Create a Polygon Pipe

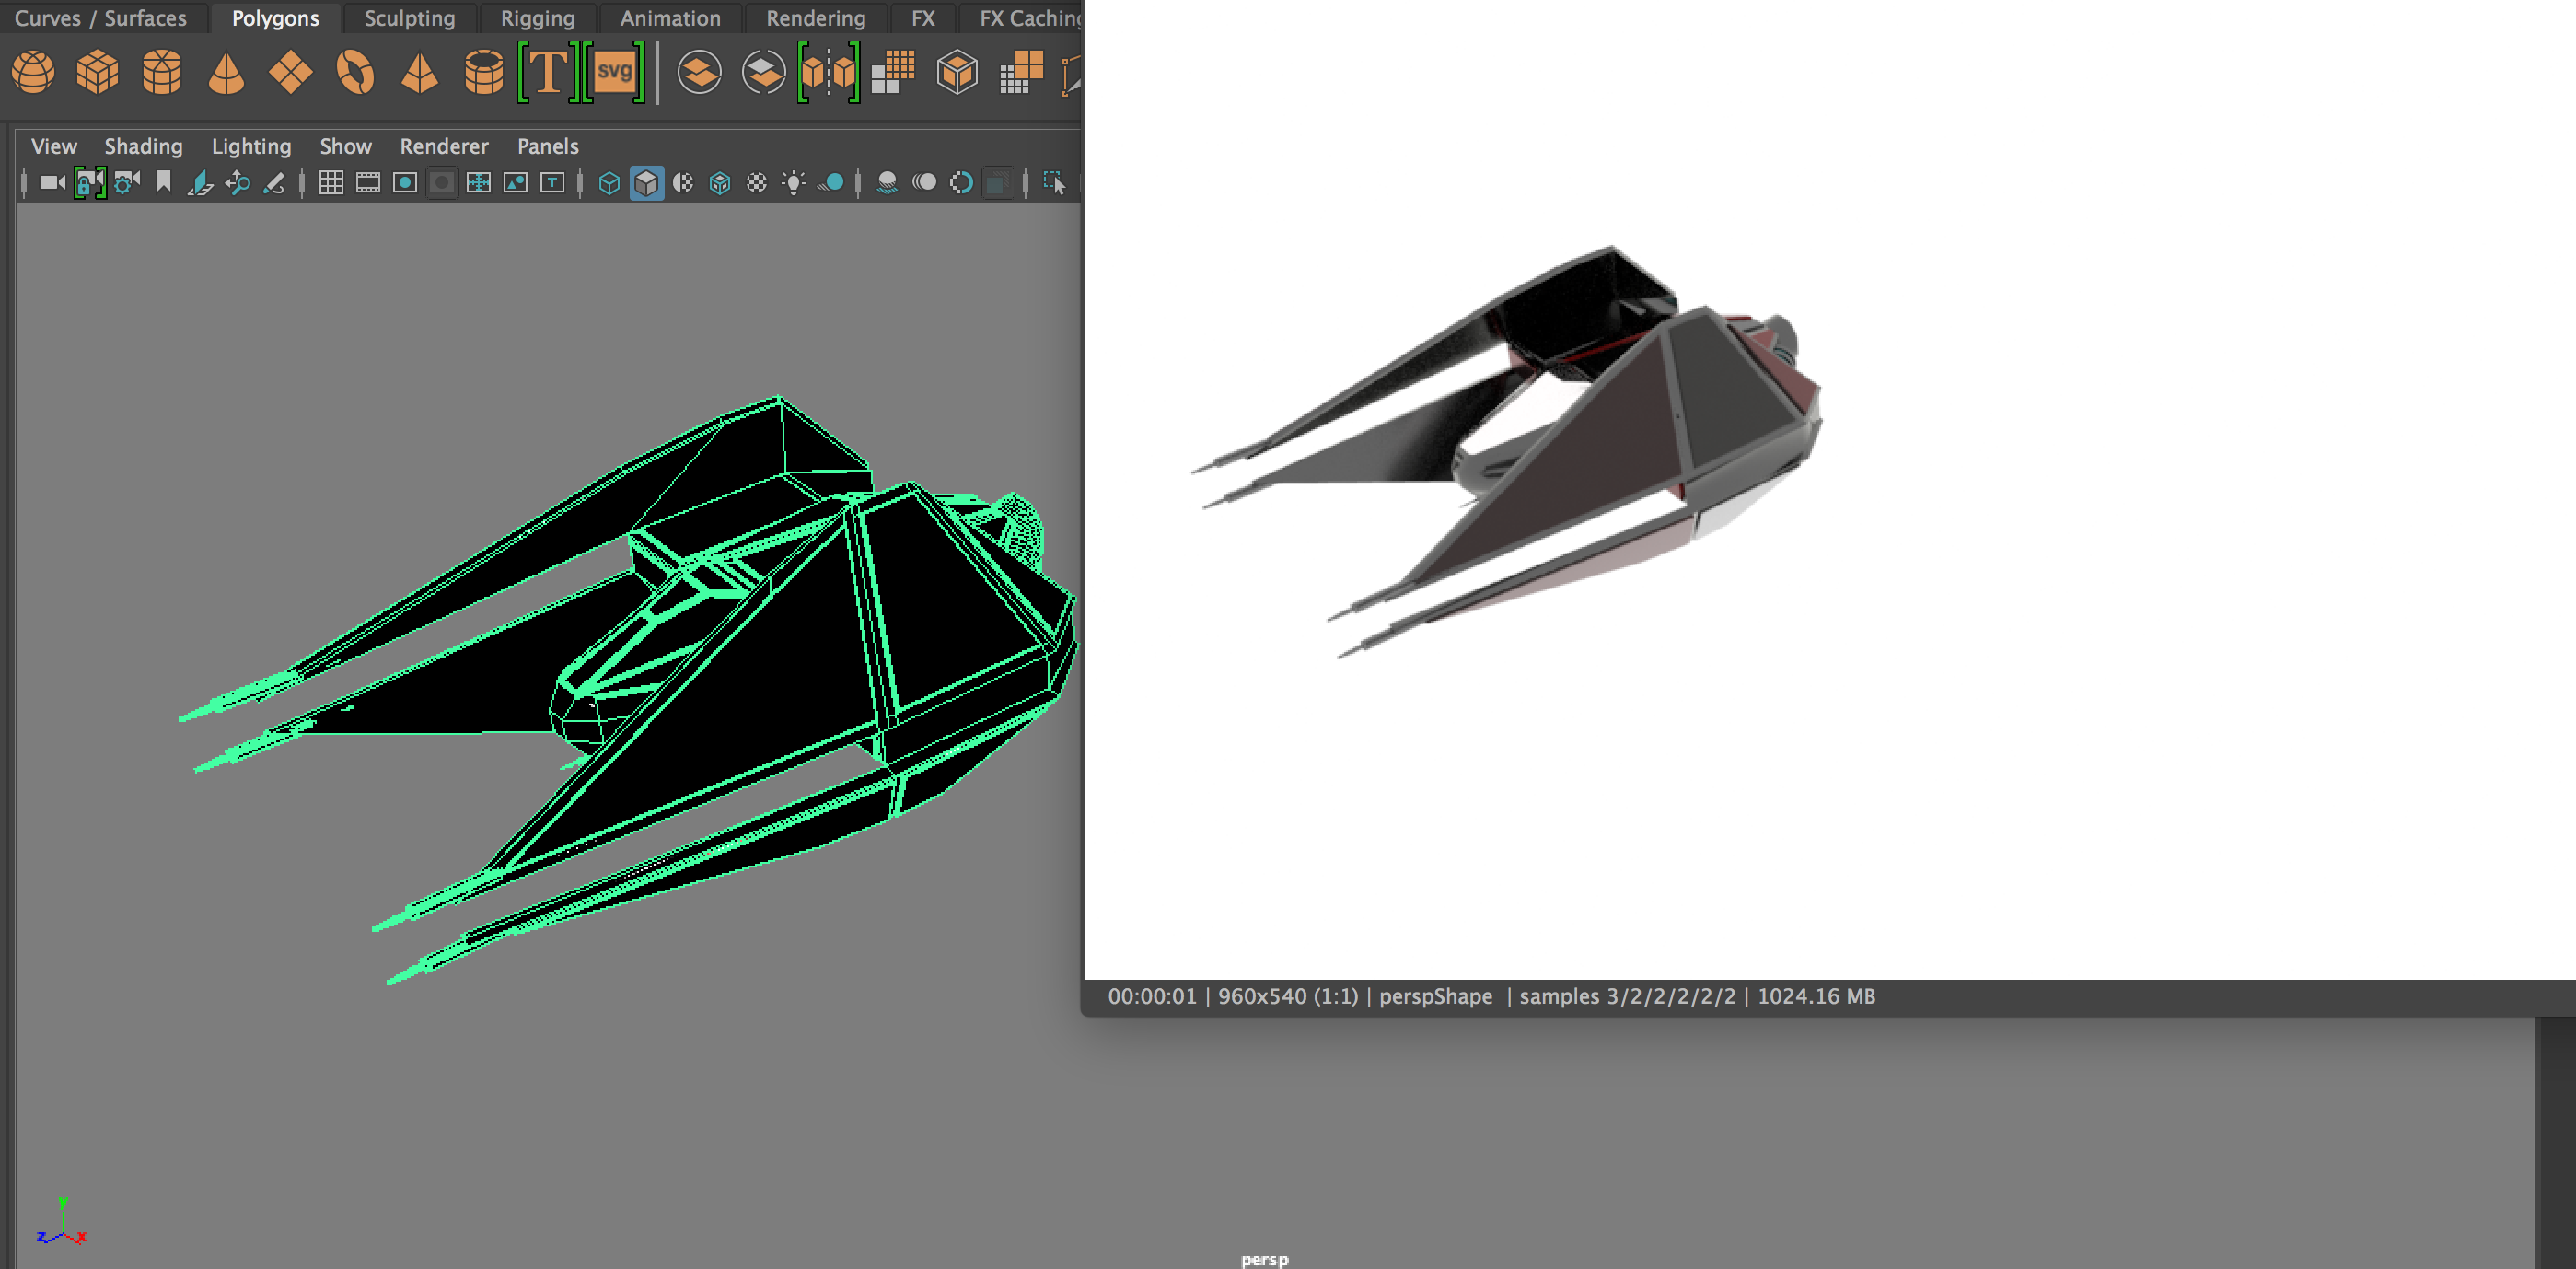click(x=484, y=73)
